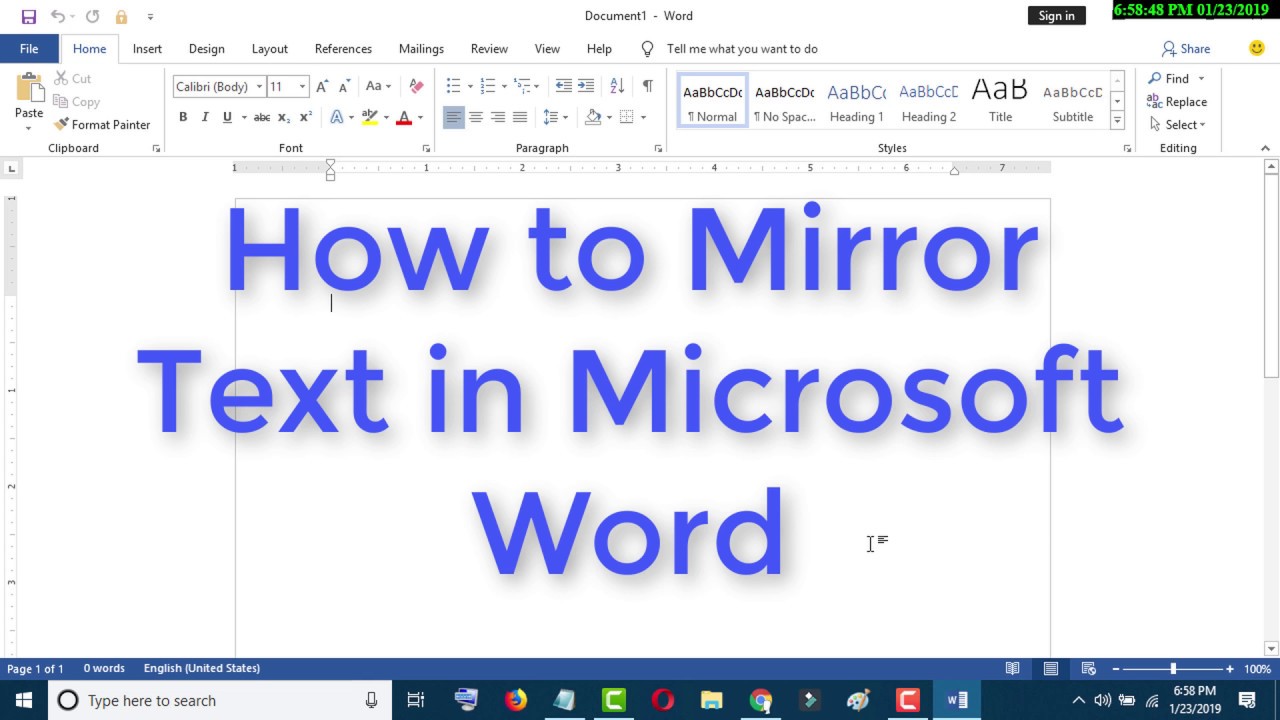Apply subscript formatting

284,118
